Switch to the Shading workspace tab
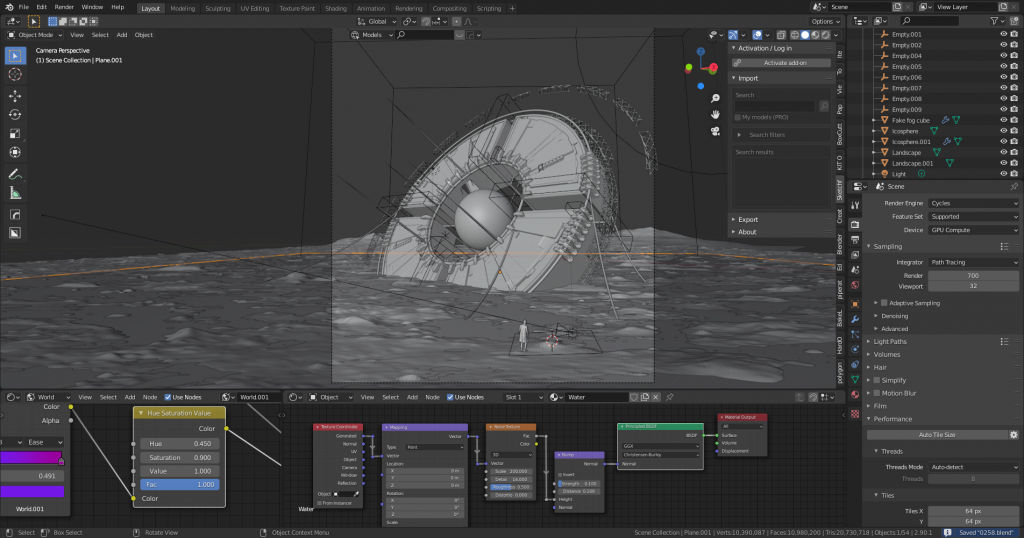 336,8
